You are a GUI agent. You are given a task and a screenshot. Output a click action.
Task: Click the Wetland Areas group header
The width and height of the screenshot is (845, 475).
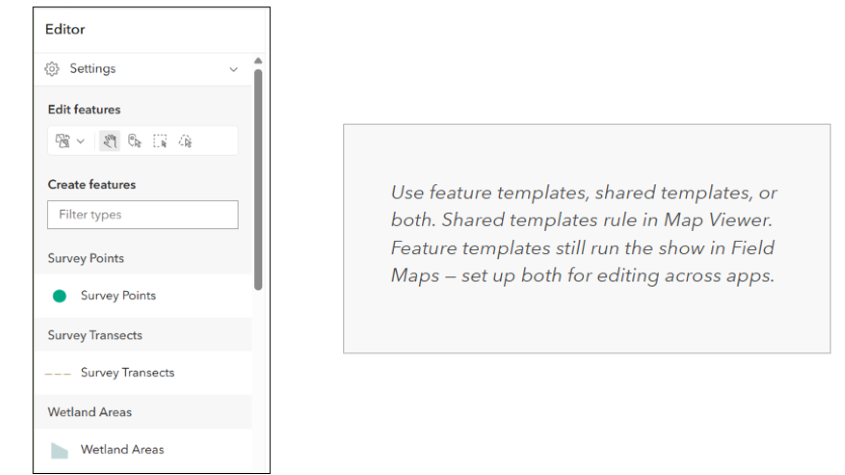[x=90, y=412]
